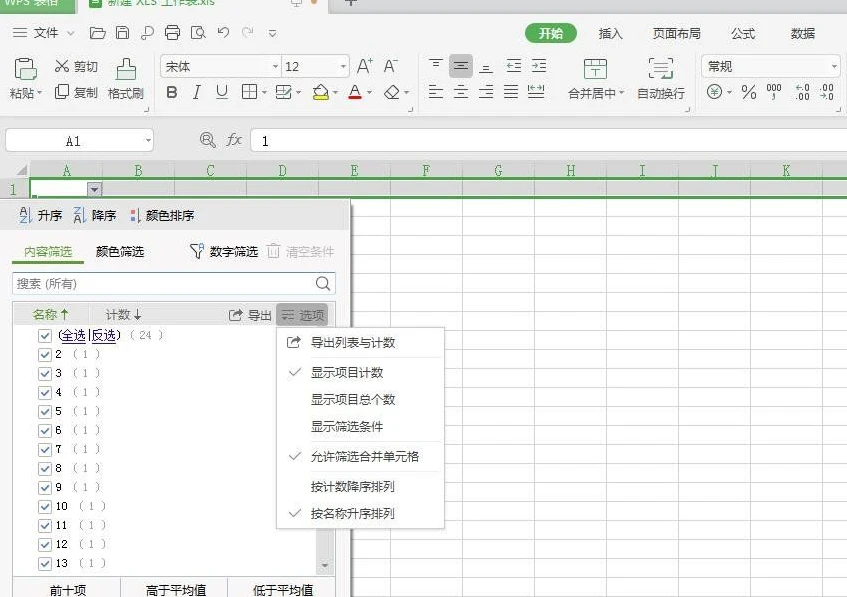Click the copy (复制) icon

point(62,92)
